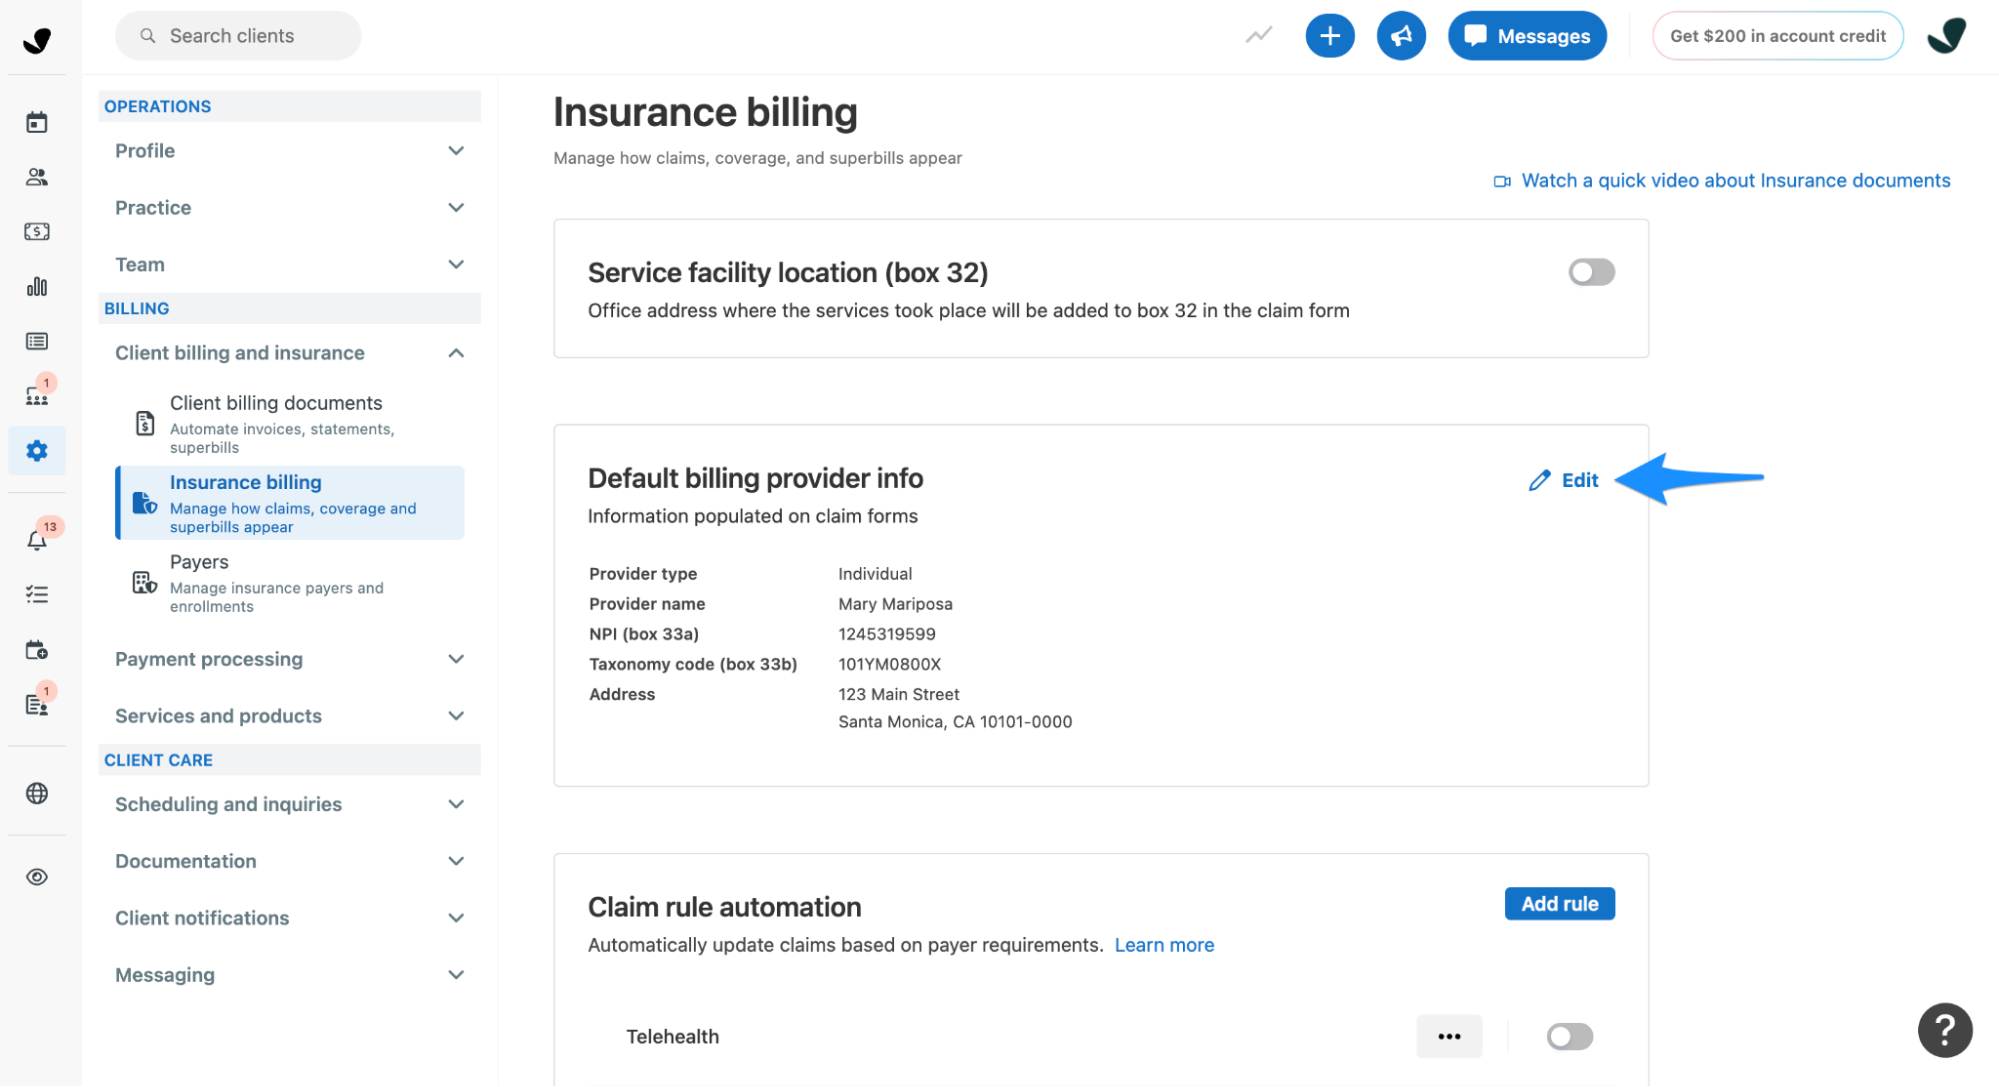Screen dimensions: 1999x1087
Task: Open the calendar-plus requests icon in sidebar
Action: [37, 650]
